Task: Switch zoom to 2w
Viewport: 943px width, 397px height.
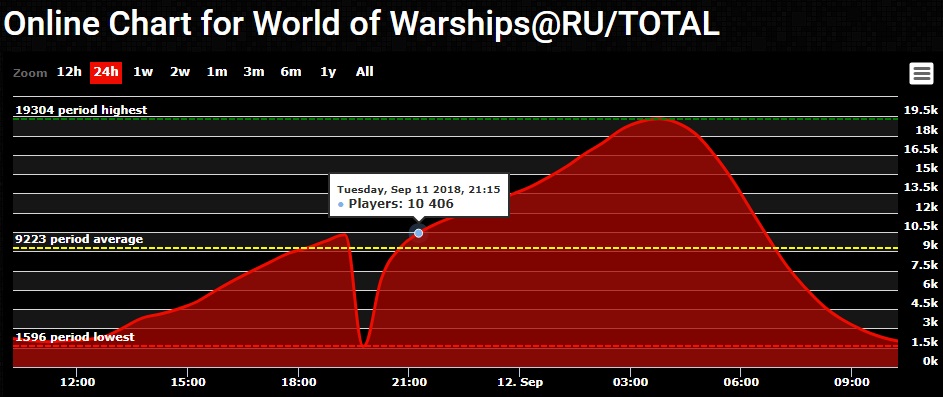Action: point(180,72)
